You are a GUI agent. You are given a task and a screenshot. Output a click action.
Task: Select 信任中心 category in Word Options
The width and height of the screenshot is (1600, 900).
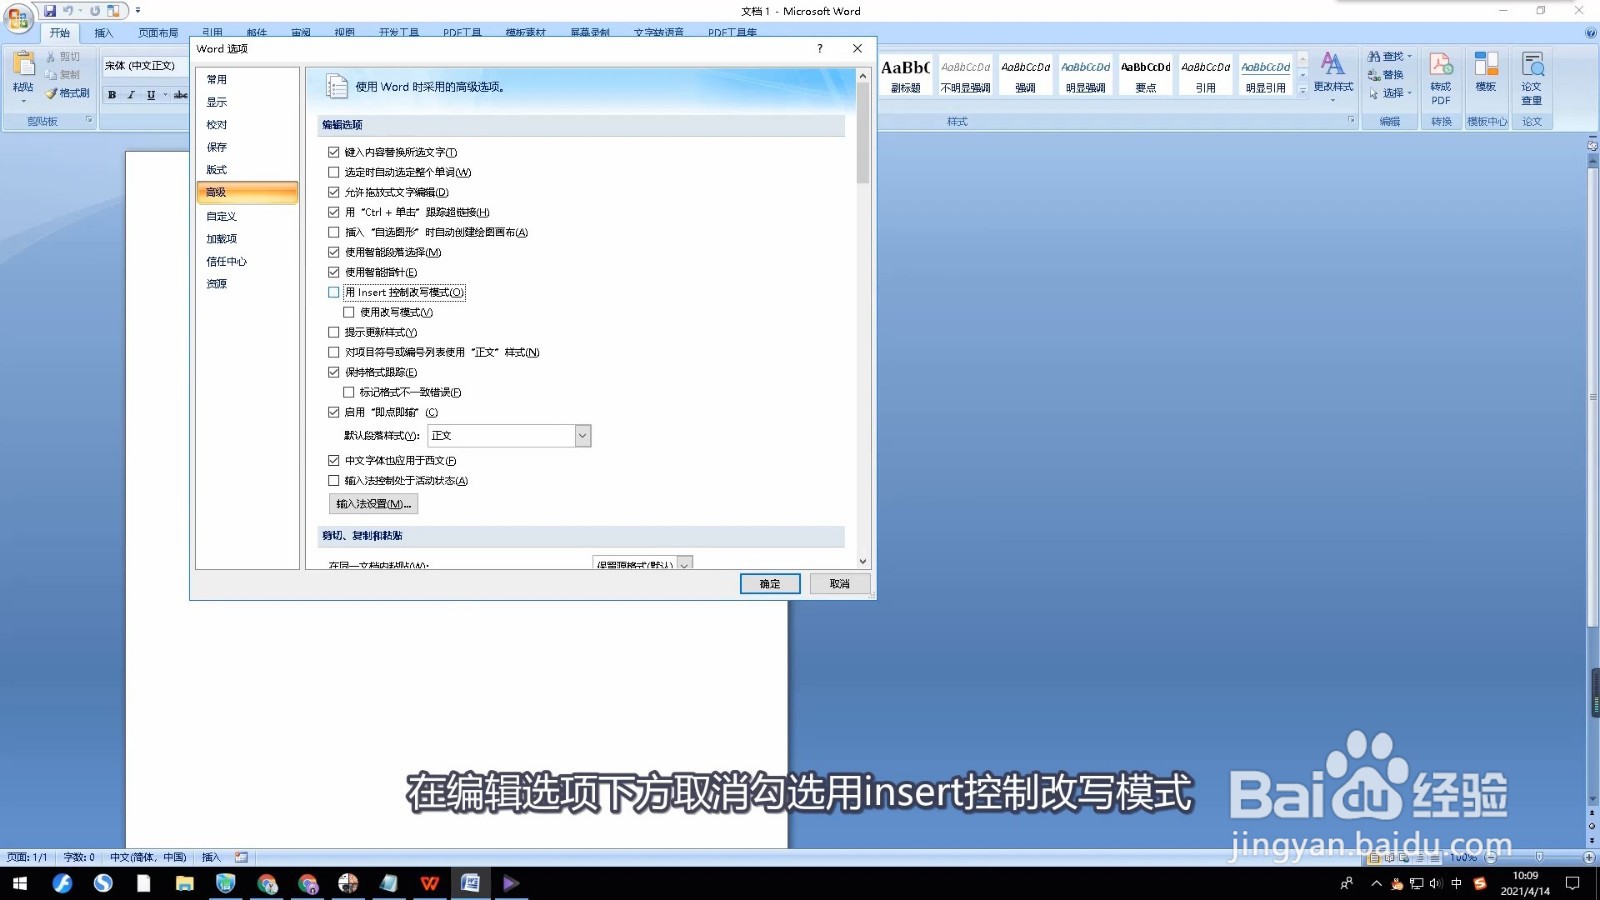pyautogui.click(x=247, y=261)
